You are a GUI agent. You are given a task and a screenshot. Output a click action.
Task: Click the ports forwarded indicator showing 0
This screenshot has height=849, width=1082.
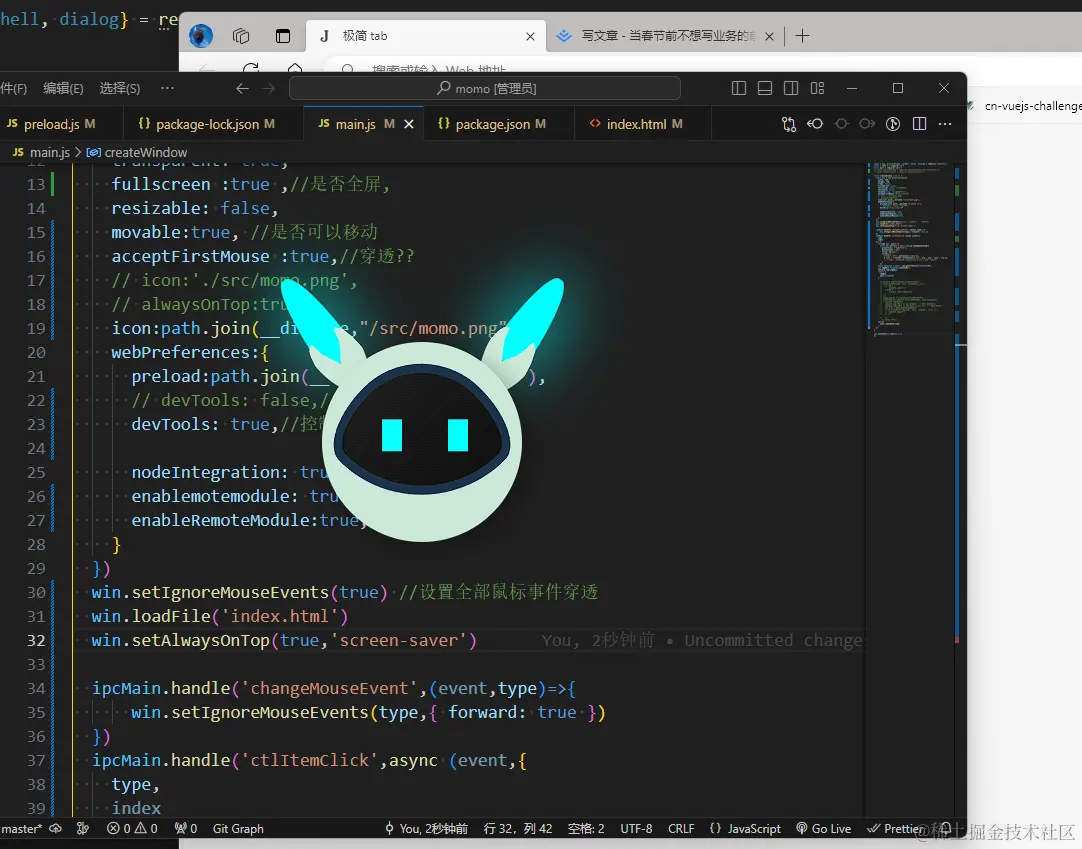coord(186,829)
